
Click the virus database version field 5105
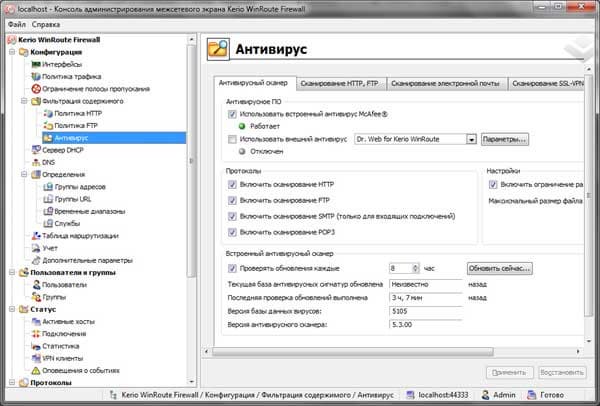(426, 311)
